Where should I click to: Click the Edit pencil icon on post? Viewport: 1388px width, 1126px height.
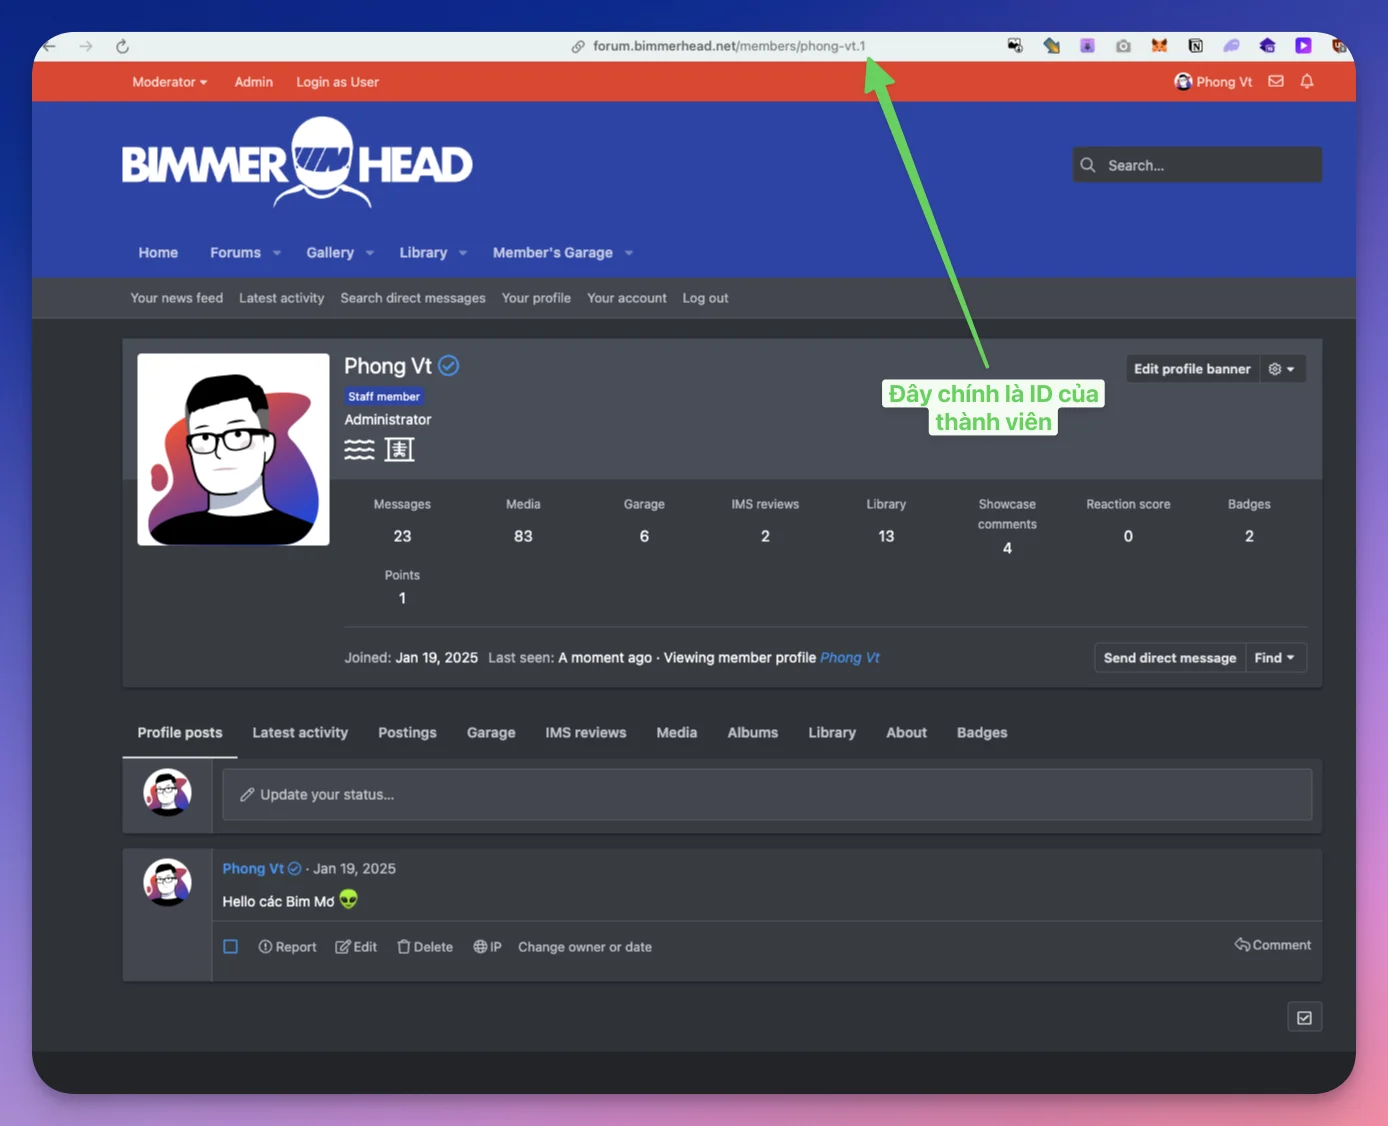[x=343, y=947]
